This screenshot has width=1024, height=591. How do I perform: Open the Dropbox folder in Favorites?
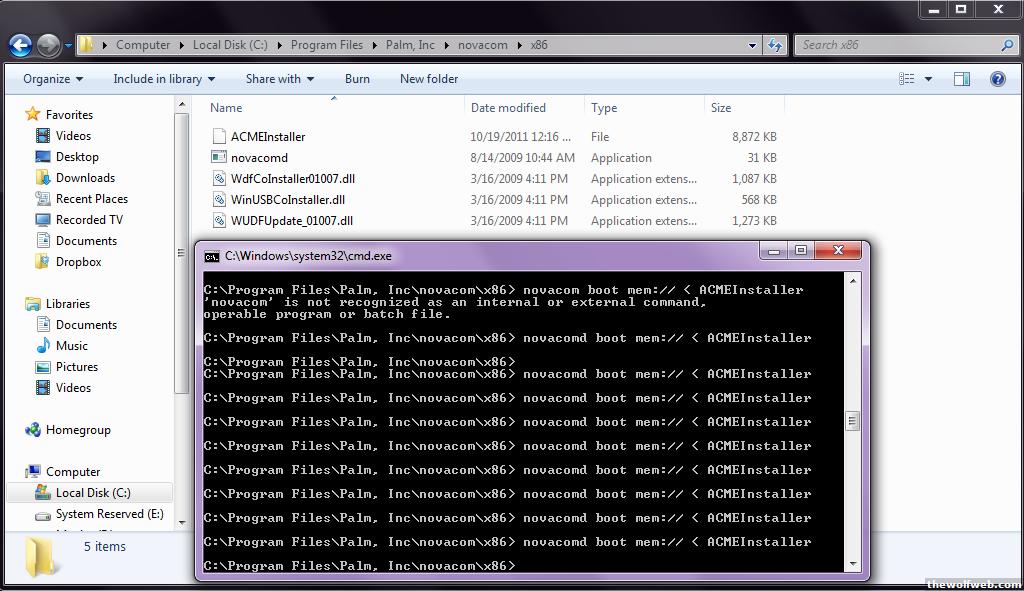coord(78,262)
